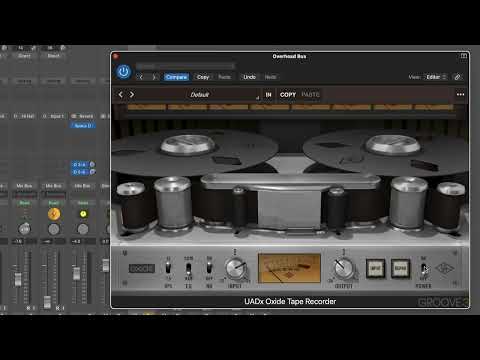Click the upper blue send slot
The image size is (480, 360).
click(80, 164)
